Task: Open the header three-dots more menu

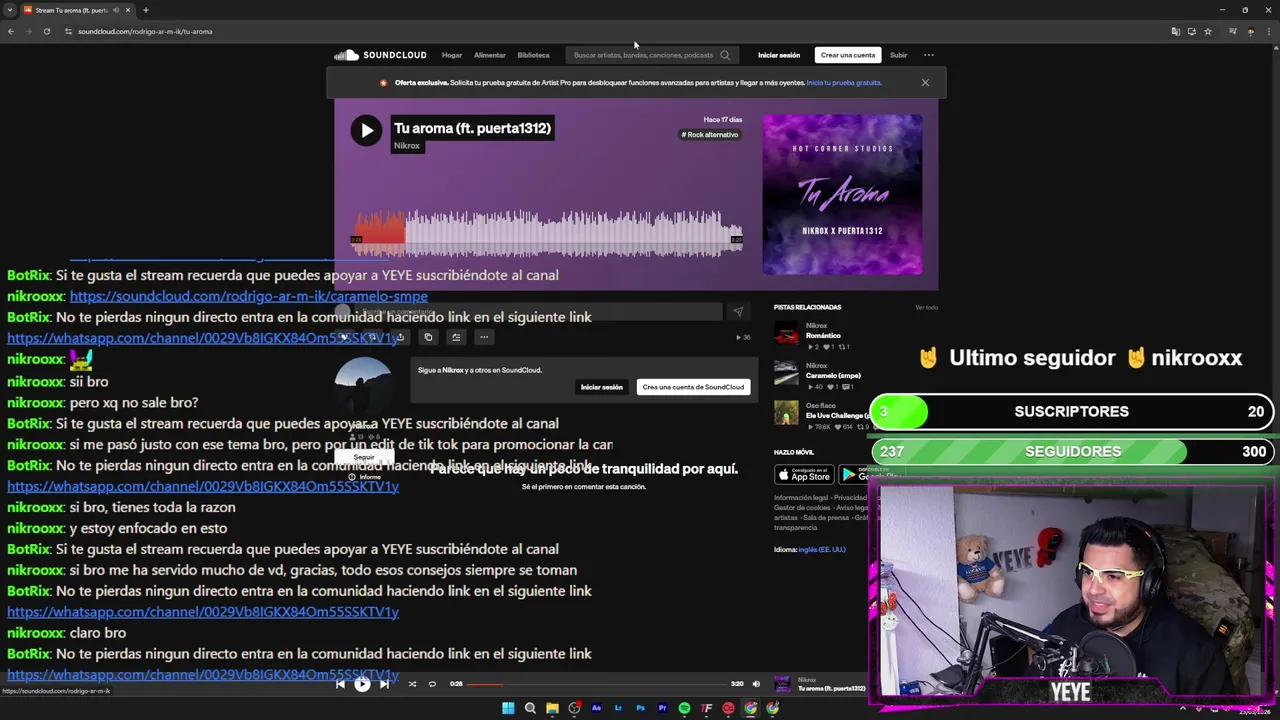Action: pyautogui.click(x=929, y=55)
